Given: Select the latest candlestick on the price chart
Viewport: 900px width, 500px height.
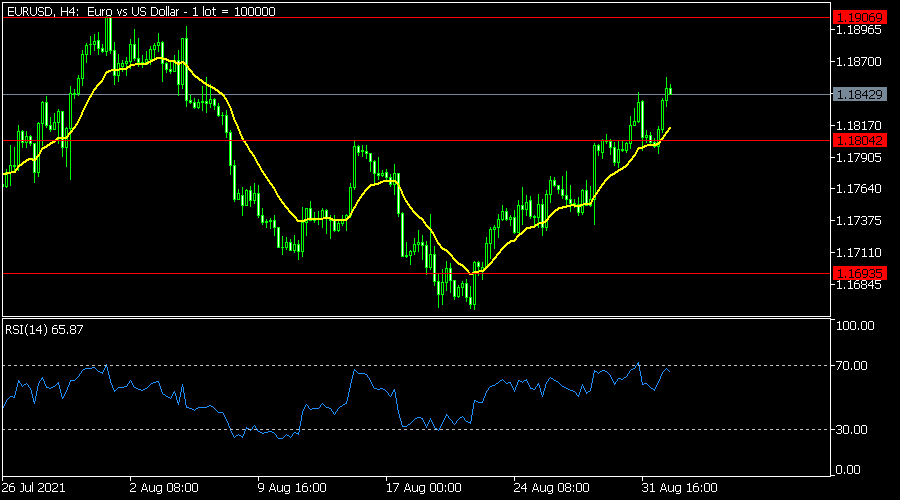Looking at the screenshot, I should (x=670, y=91).
